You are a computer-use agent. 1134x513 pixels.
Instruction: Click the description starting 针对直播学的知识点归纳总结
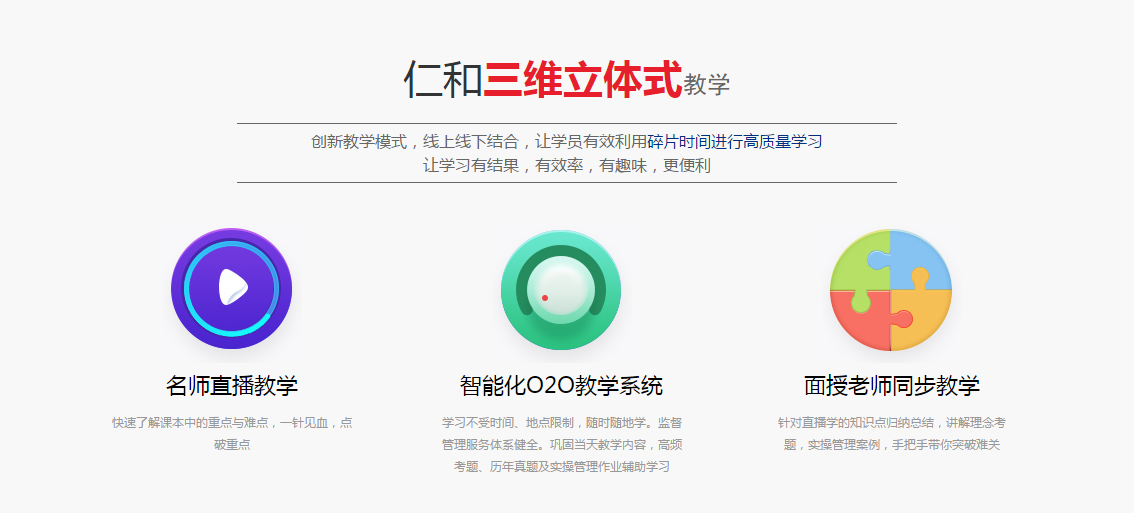pyautogui.click(x=892, y=433)
